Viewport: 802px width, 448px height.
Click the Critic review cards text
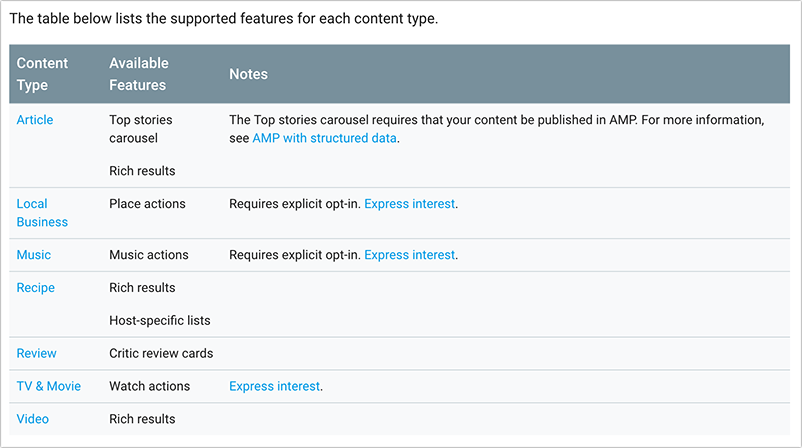point(161,353)
